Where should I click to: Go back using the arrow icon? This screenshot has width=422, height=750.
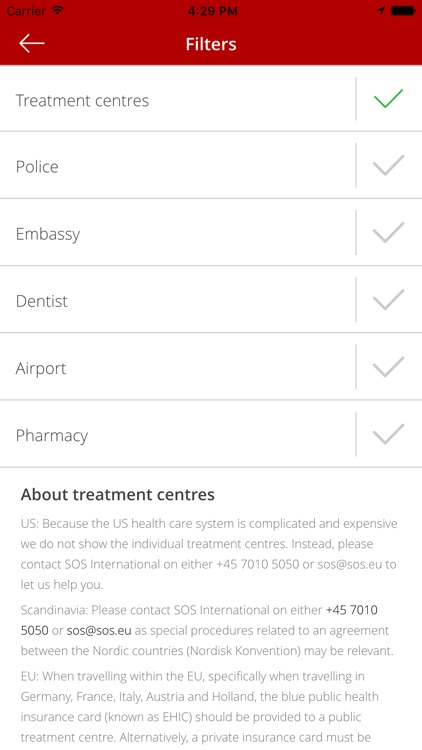pos(32,44)
